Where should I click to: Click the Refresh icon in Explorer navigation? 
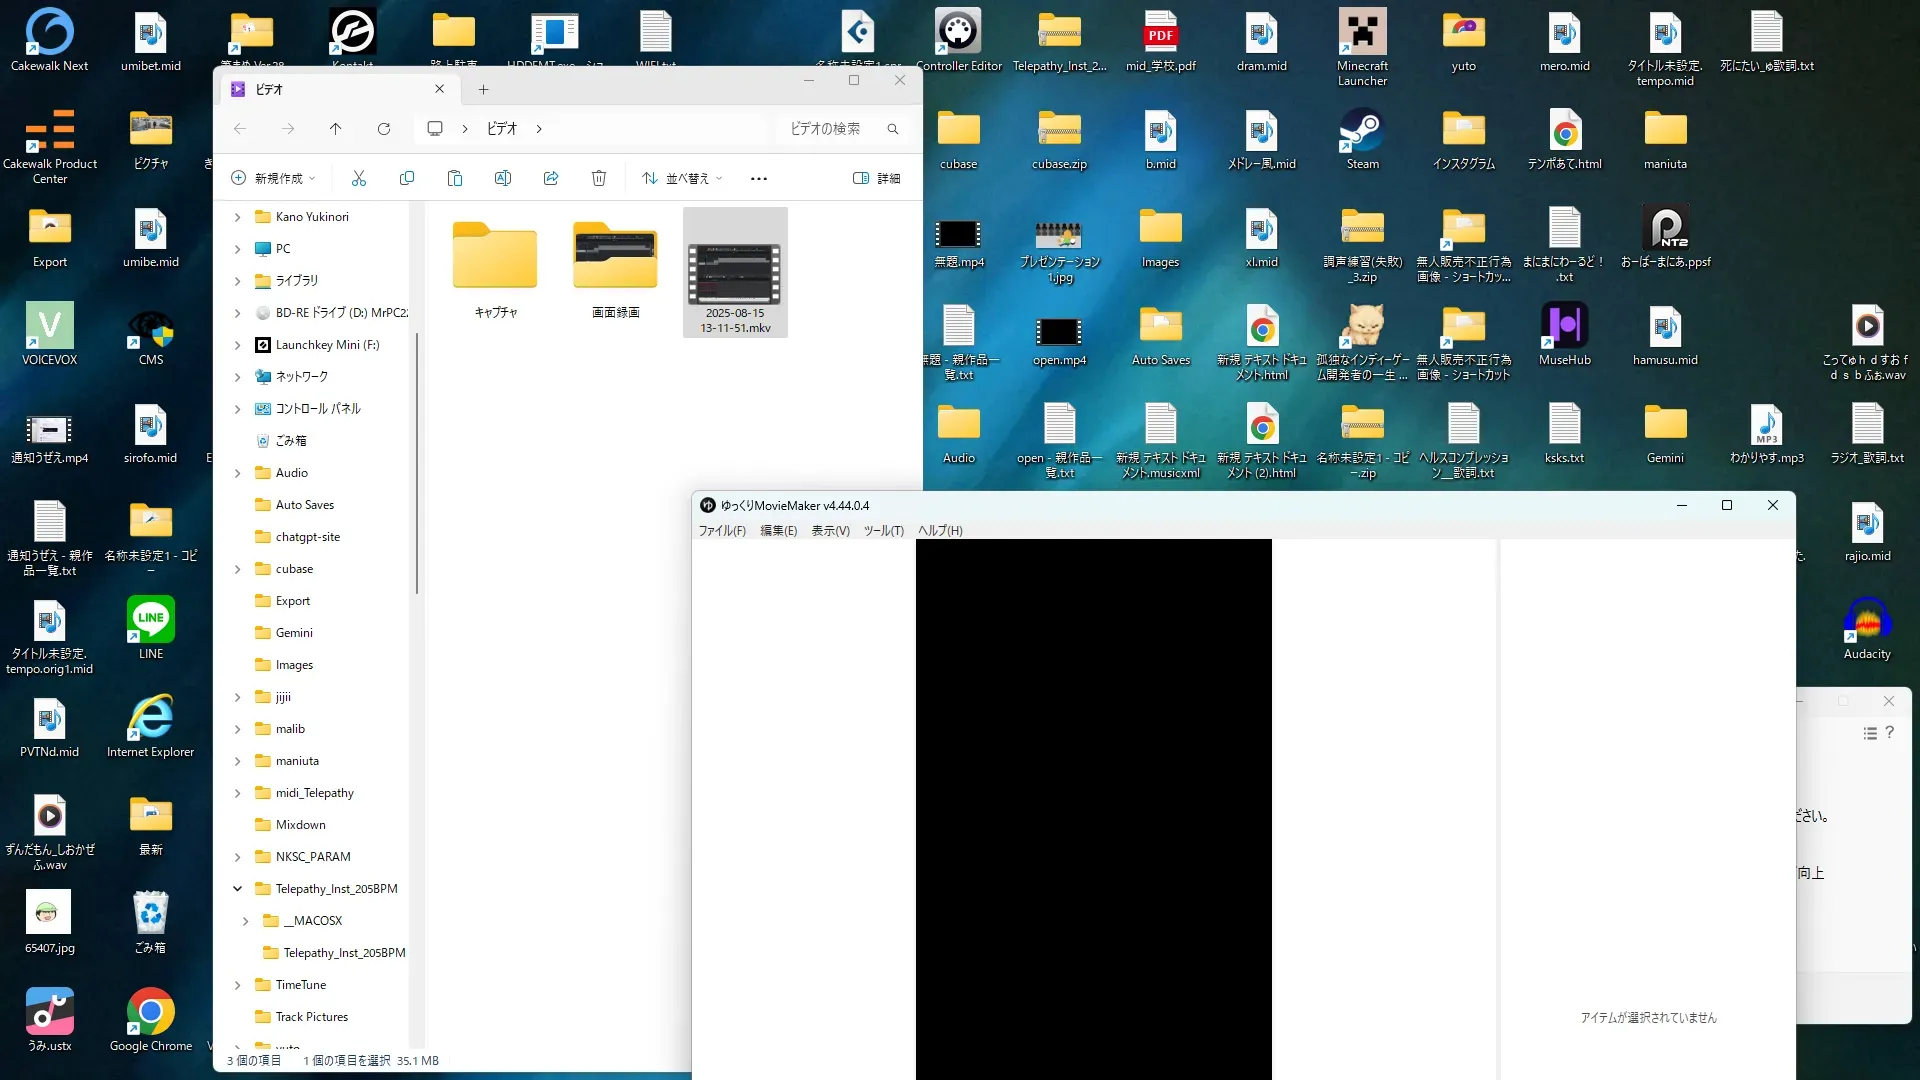tap(384, 129)
